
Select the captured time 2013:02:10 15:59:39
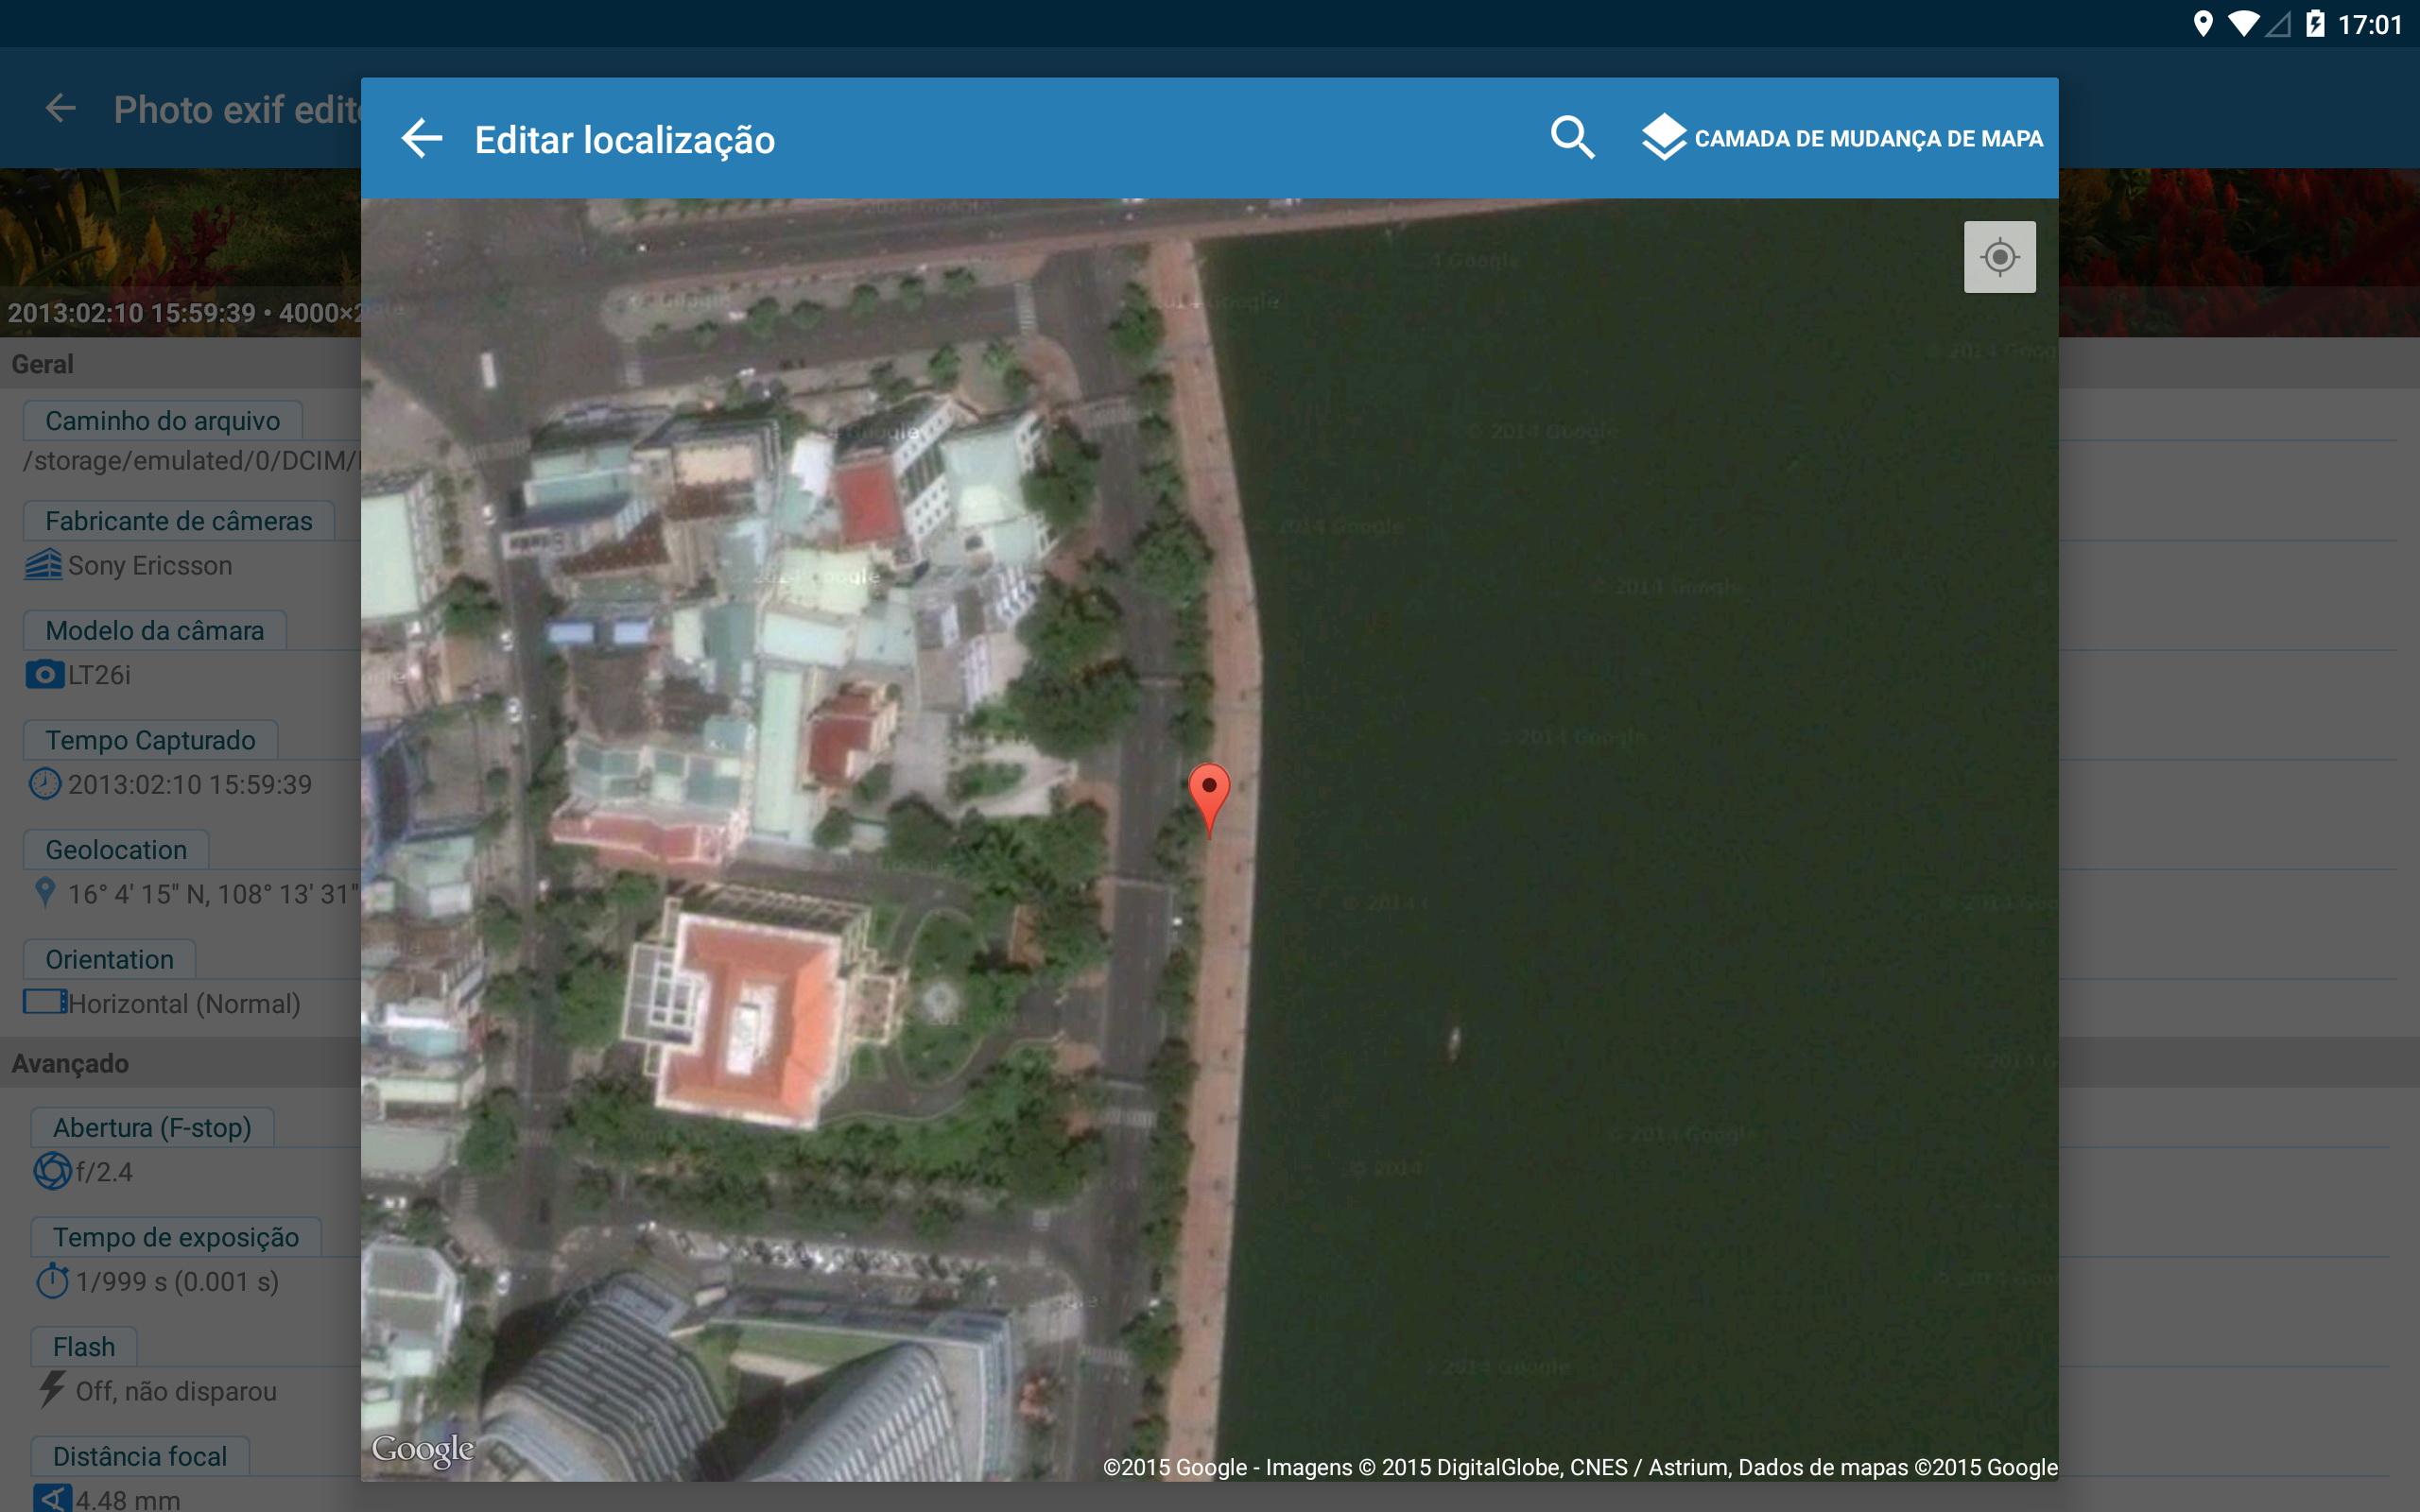tap(190, 784)
